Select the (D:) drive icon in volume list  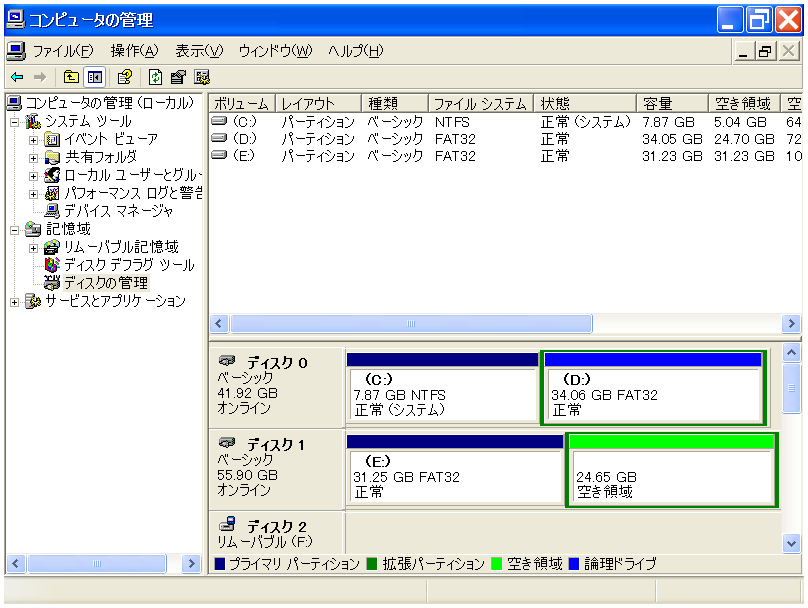pyautogui.click(x=219, y=138)
